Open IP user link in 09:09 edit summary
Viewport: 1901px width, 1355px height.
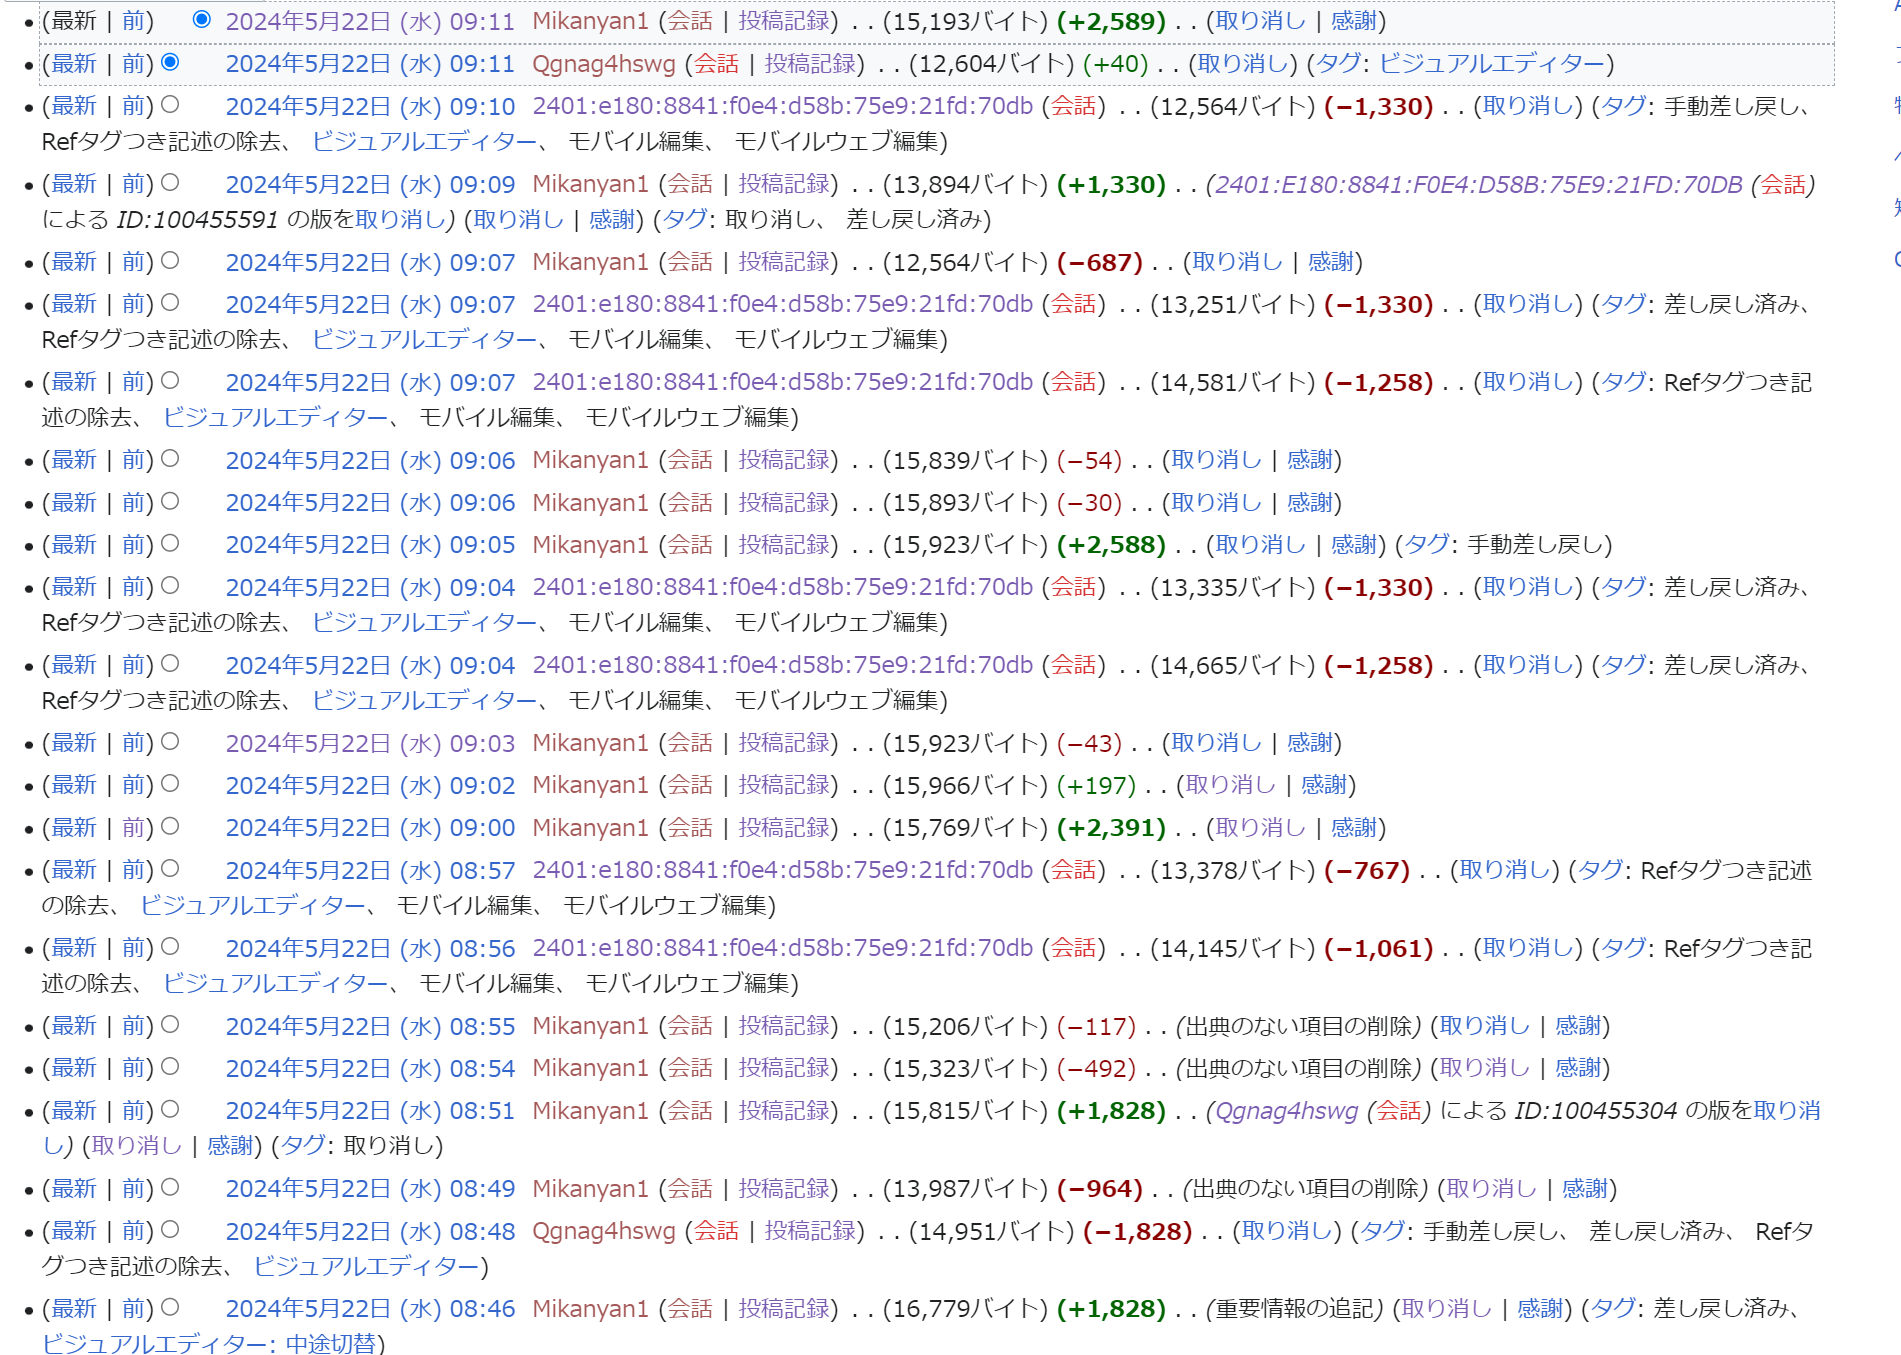pyautogui.click(x=1478, y=184)
